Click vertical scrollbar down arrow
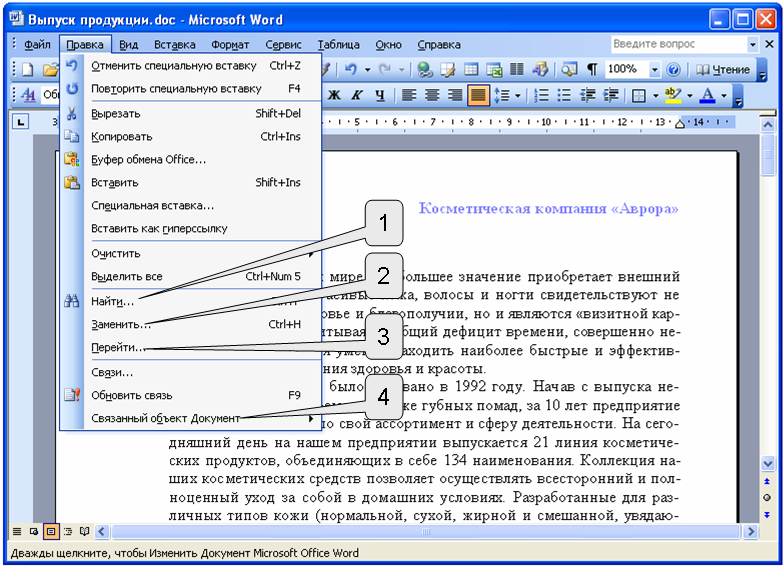Screen dimensions: 784x566 pos(768,463)
